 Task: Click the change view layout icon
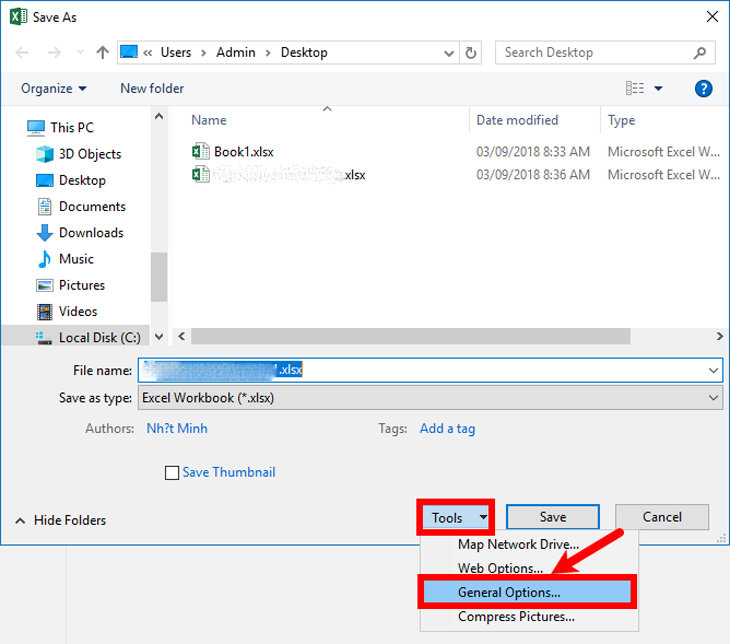635,89
